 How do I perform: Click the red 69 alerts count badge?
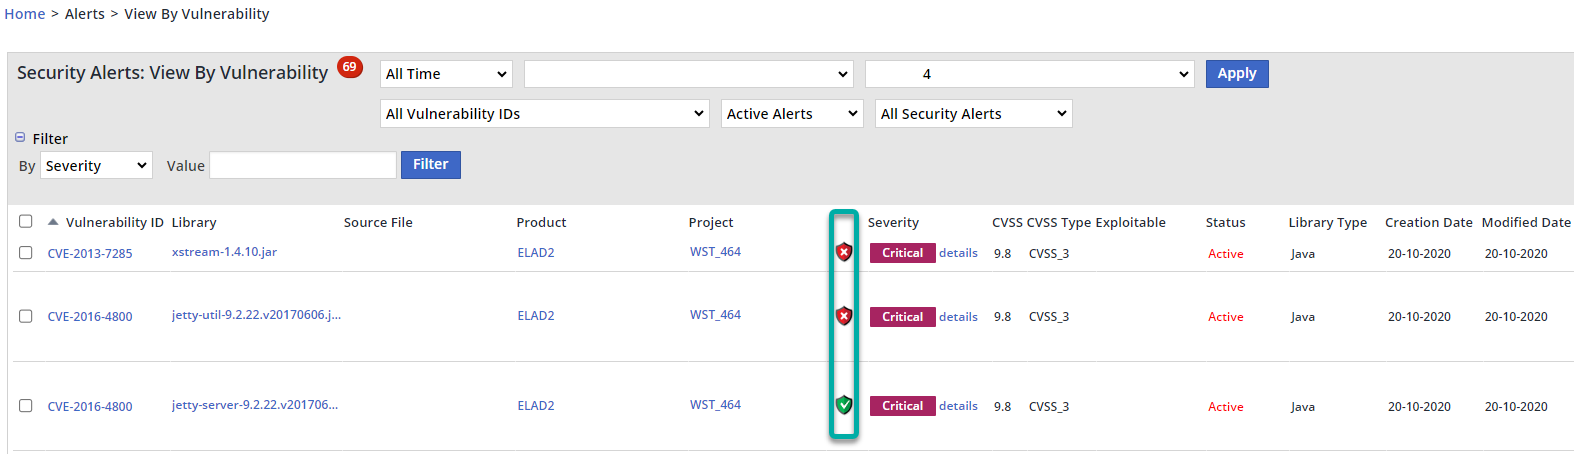349,67
